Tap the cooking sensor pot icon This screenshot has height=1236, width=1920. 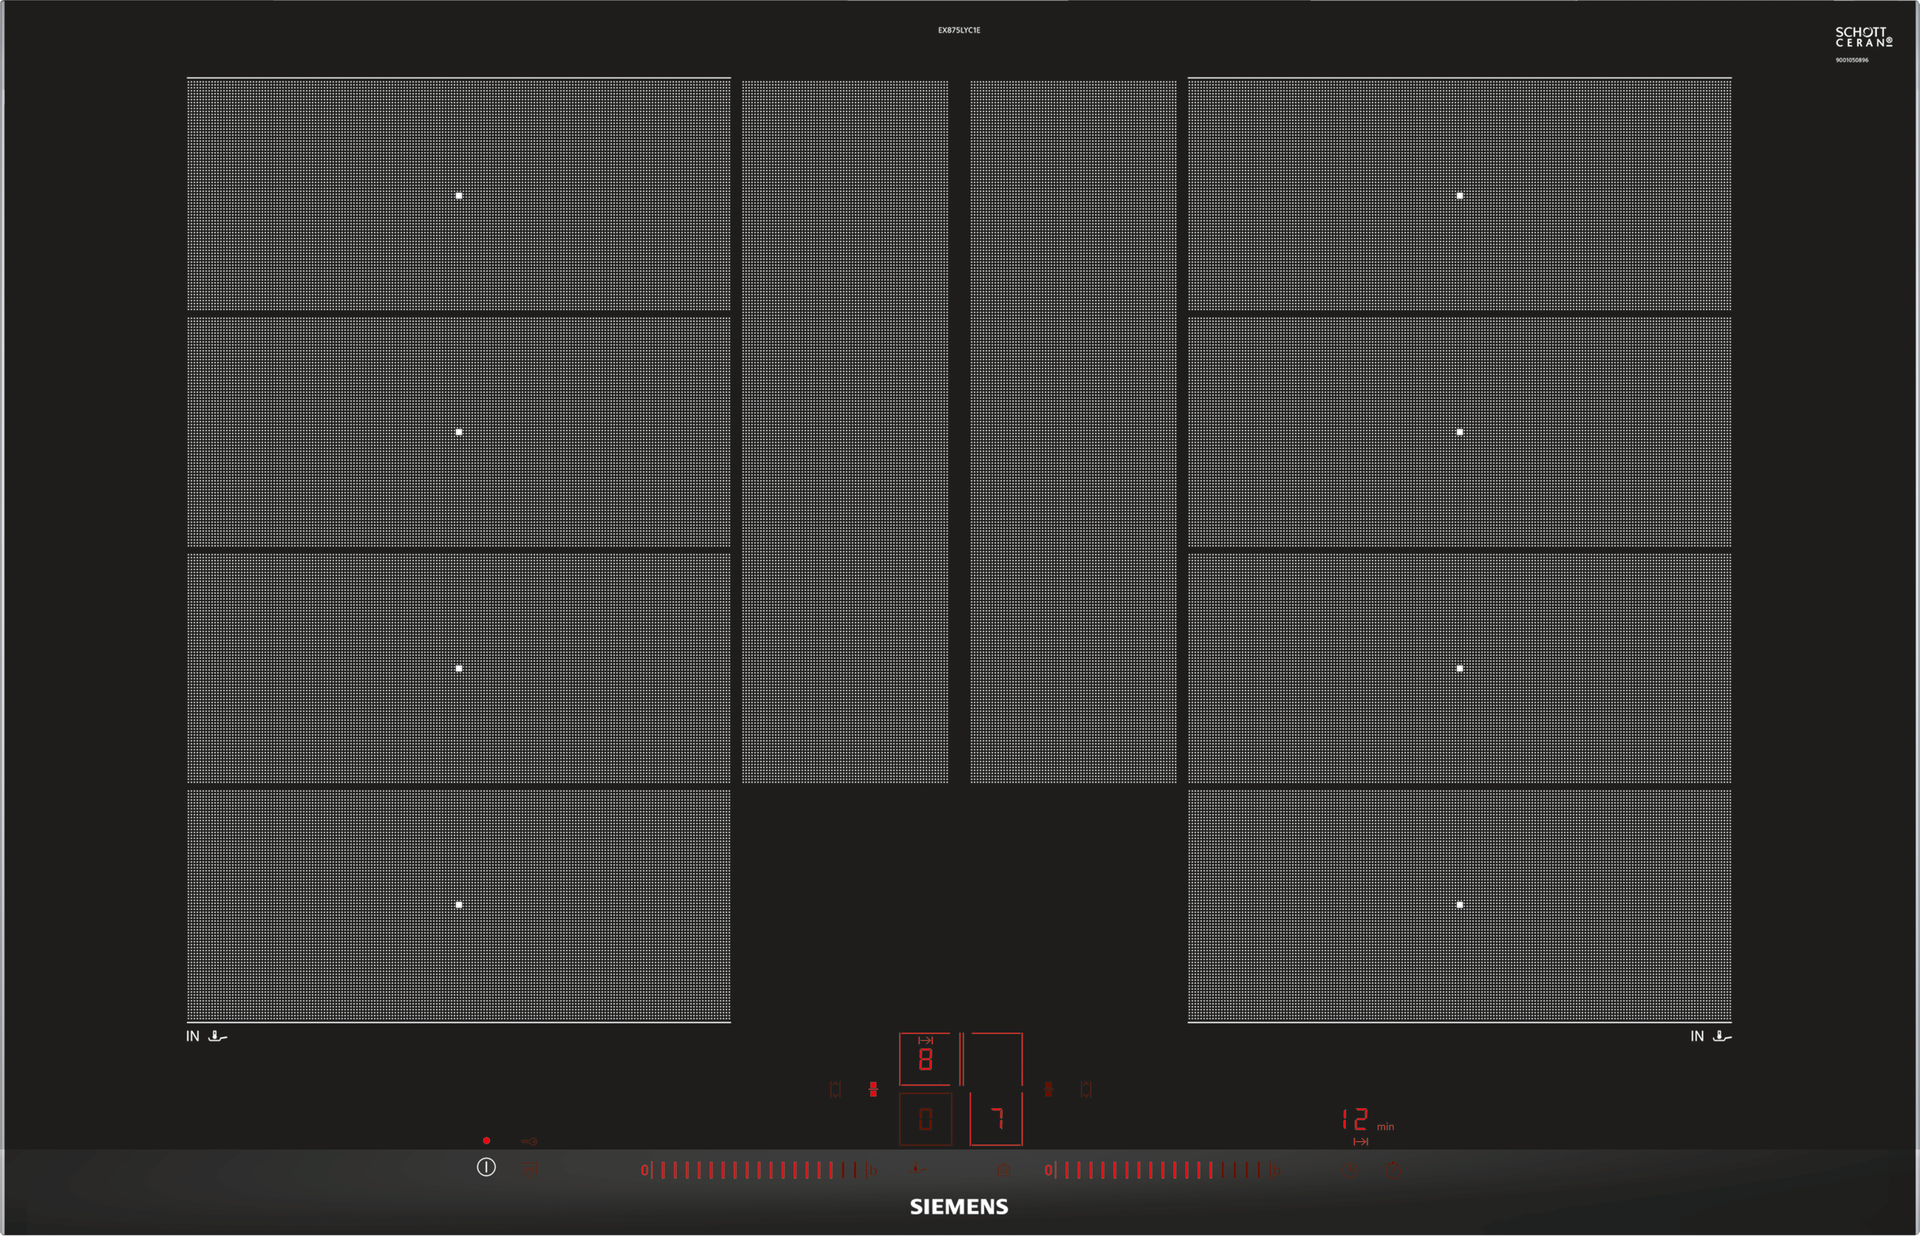[1003, 1169]
